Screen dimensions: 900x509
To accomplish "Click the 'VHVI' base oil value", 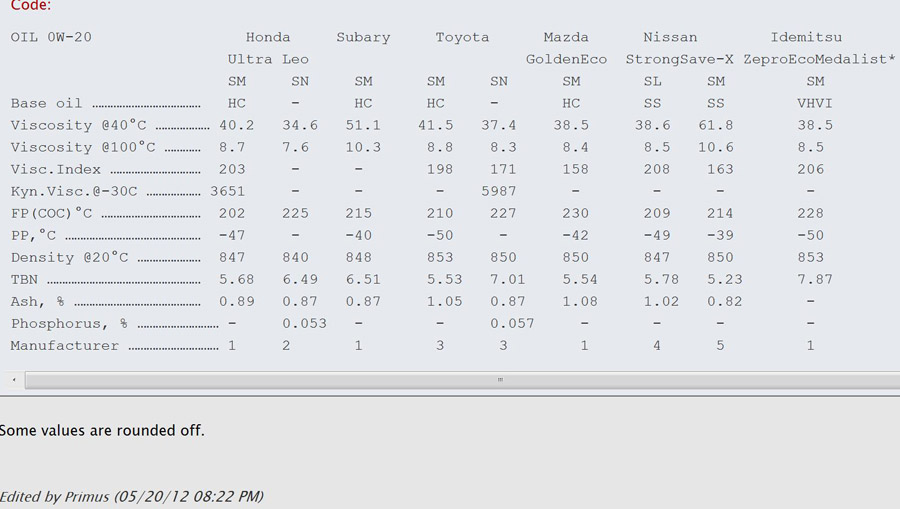I will pos(814,103).
